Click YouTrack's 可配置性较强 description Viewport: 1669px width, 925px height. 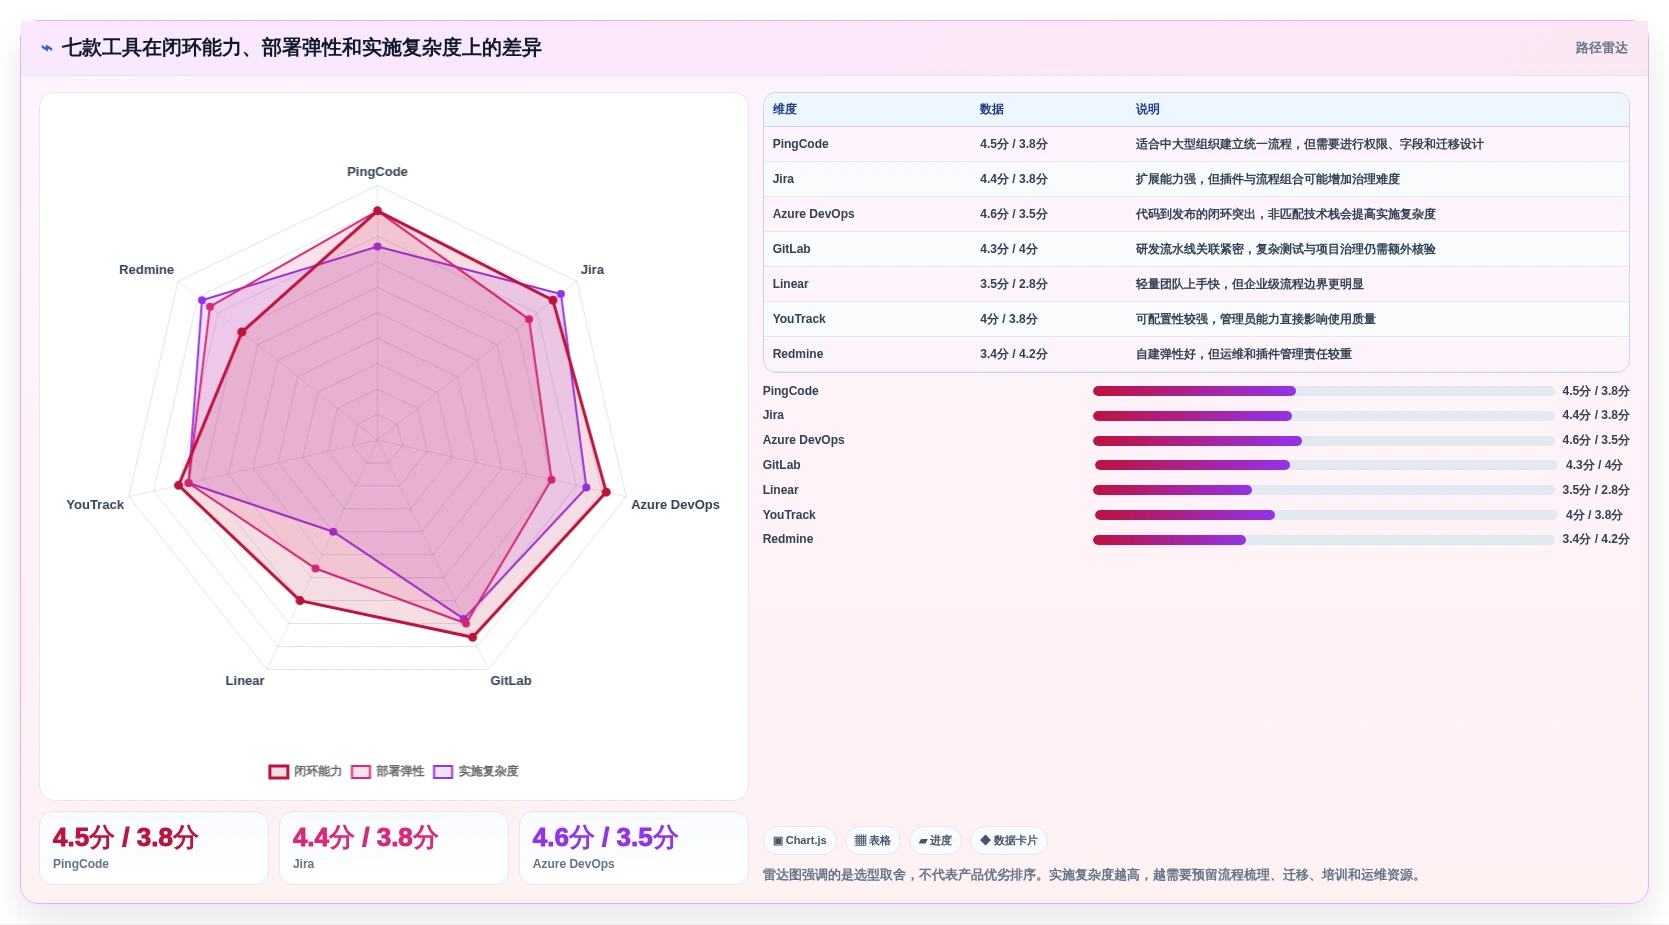pyautogui.click(x=1255, y=319)
